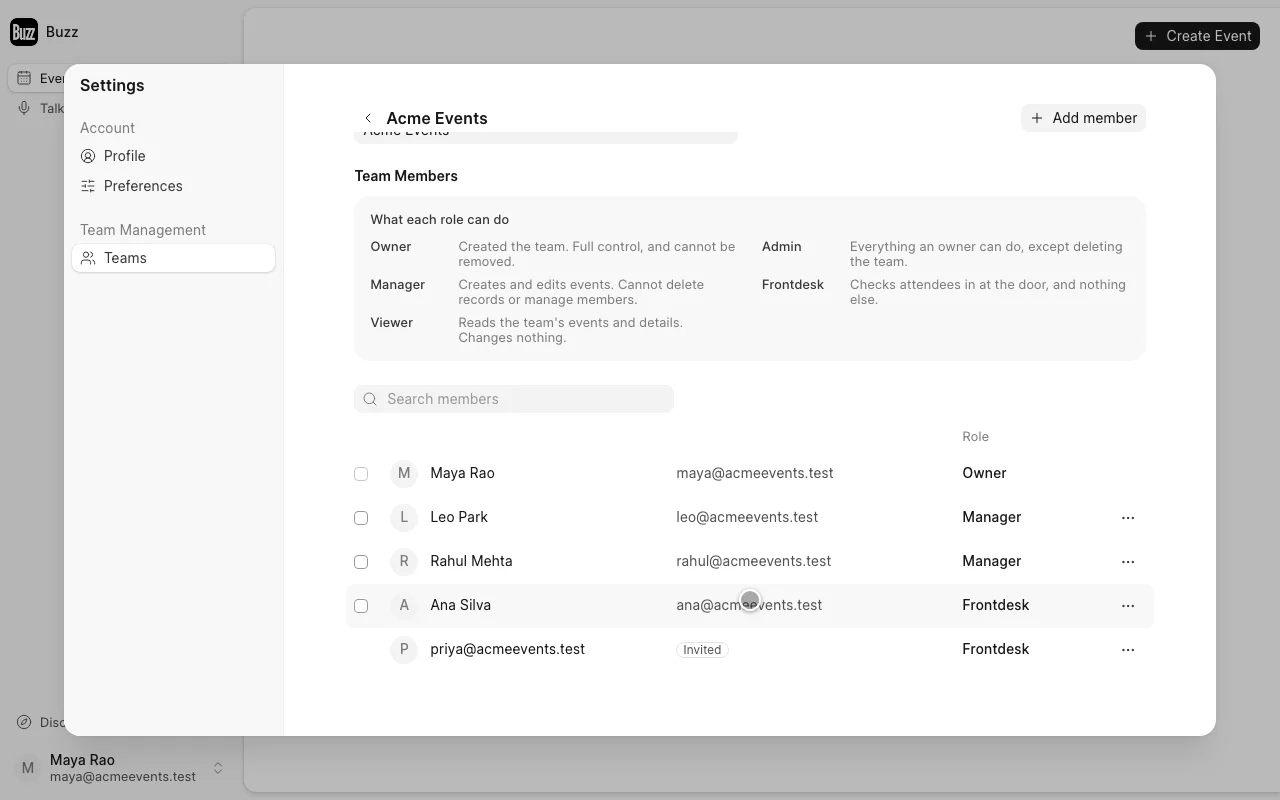This screenshot has height=800, width=1280.
Task: Click the Team Members heading
Action: pos(406,176)
